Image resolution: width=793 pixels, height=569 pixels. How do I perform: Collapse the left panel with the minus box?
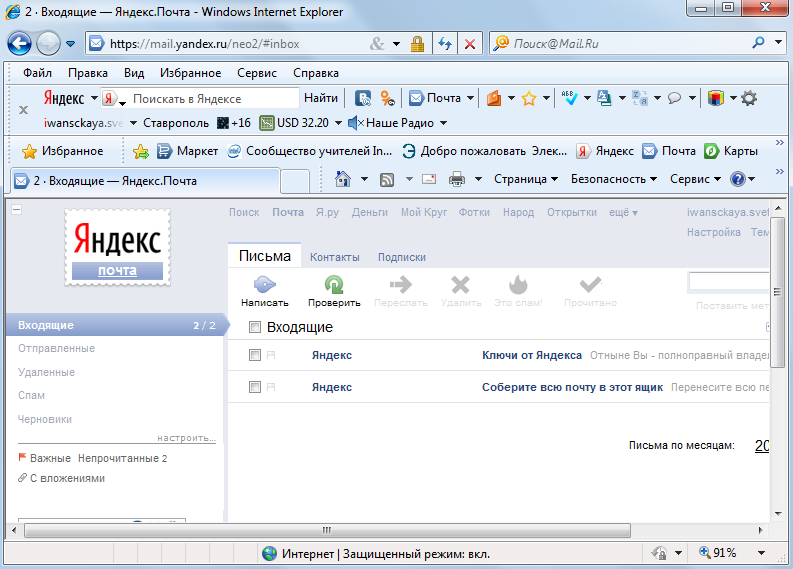pyautogui.click(x=17, y=209)
